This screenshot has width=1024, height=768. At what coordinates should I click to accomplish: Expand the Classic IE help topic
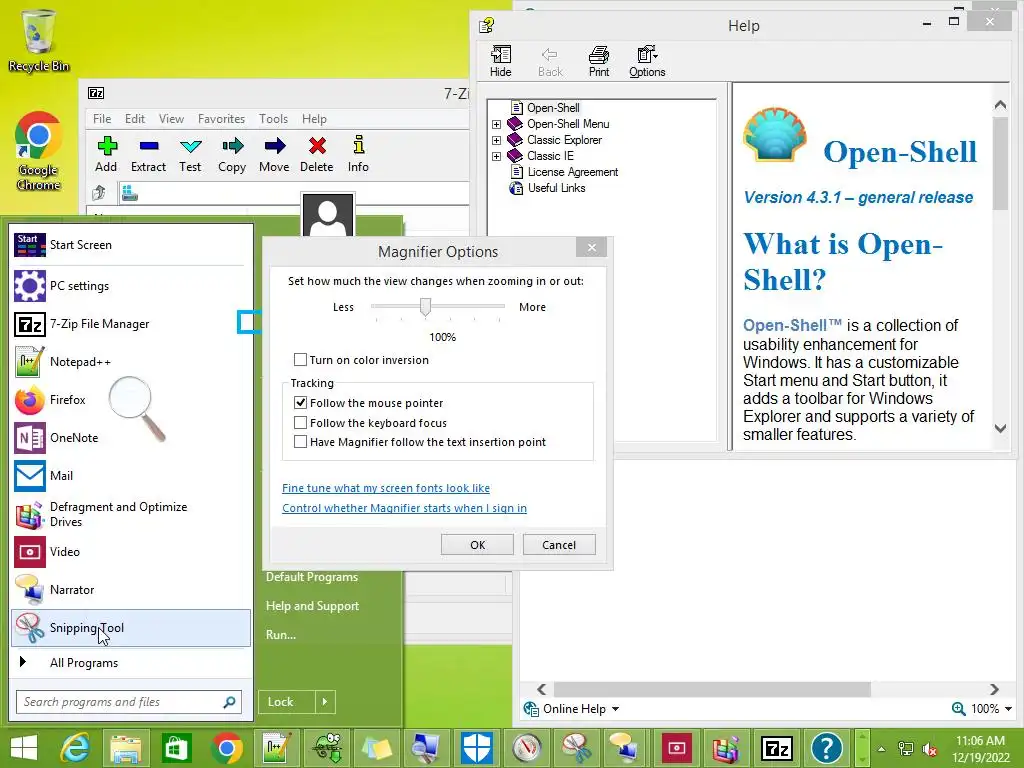point(496,156)
